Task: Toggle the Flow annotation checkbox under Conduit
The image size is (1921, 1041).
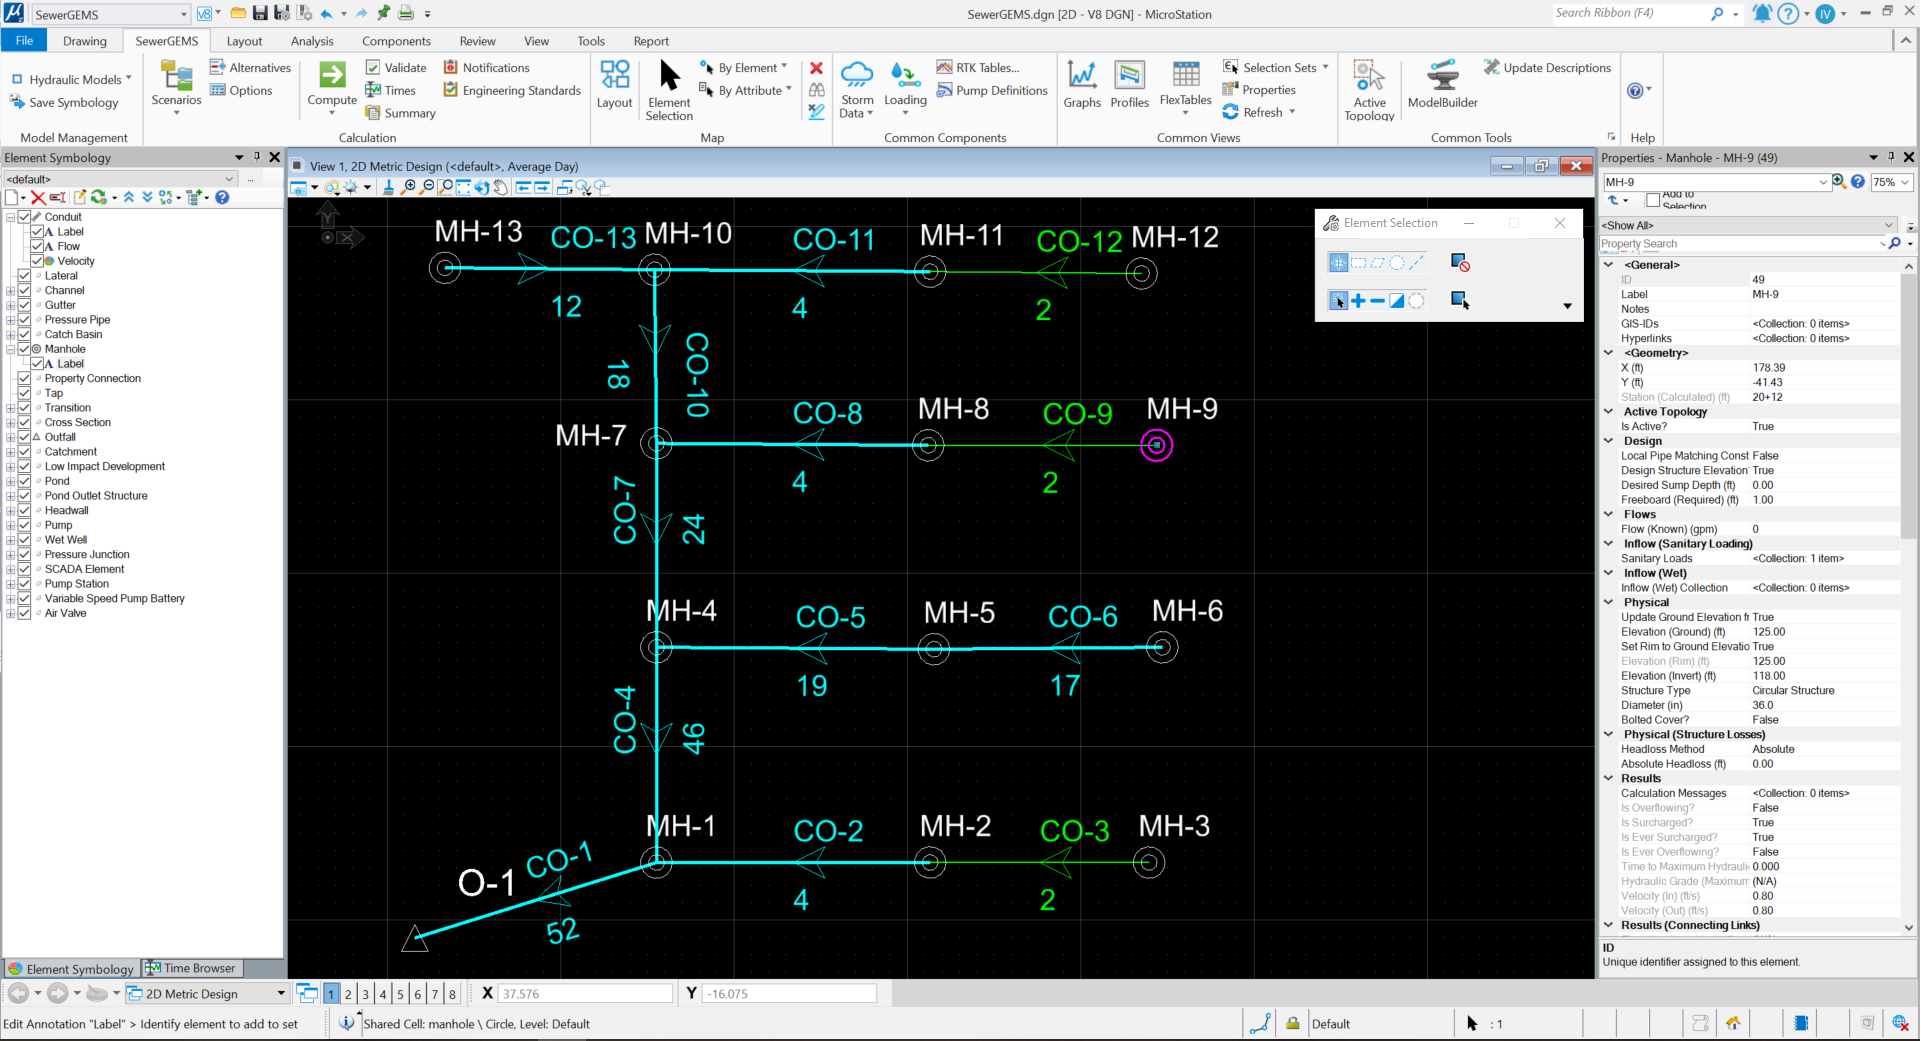Action: 37,246
